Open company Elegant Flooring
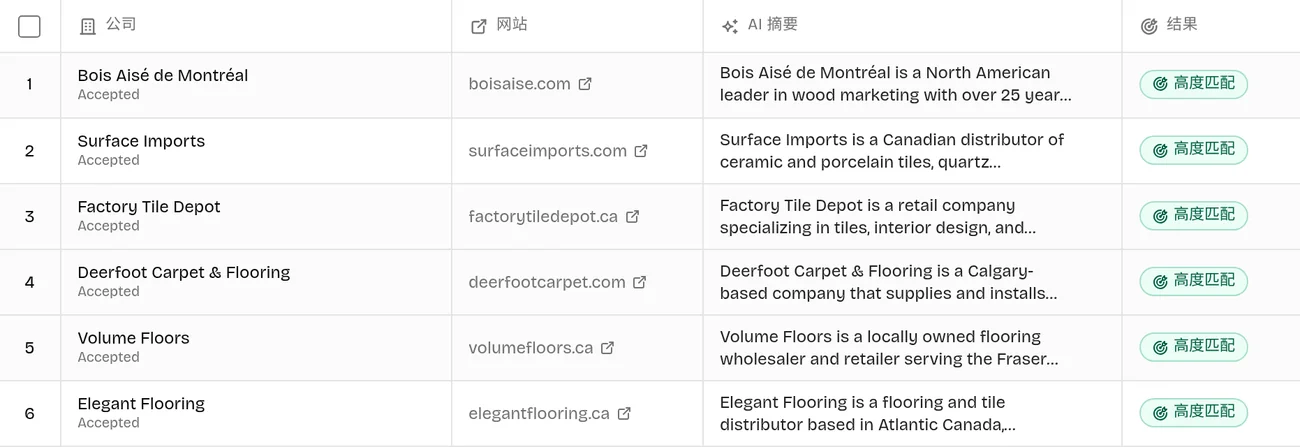The width and height of the screenshot is (1300, 447). pyautogui.click(x=141, y=404)
